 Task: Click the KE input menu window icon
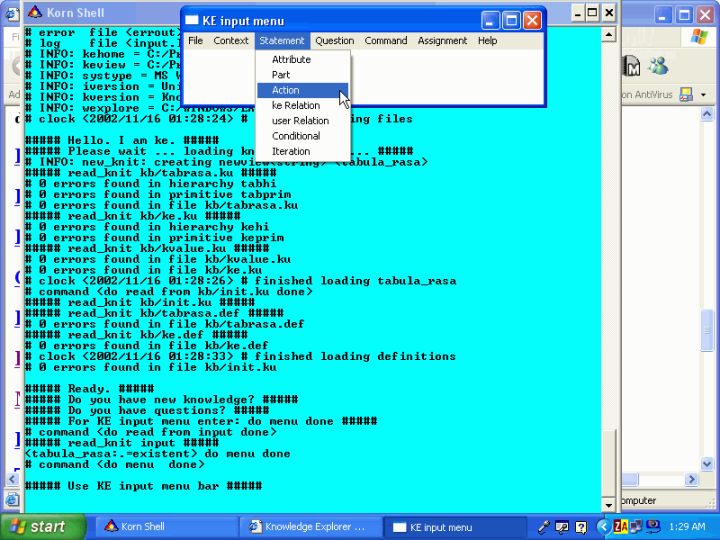pos(191,21)
